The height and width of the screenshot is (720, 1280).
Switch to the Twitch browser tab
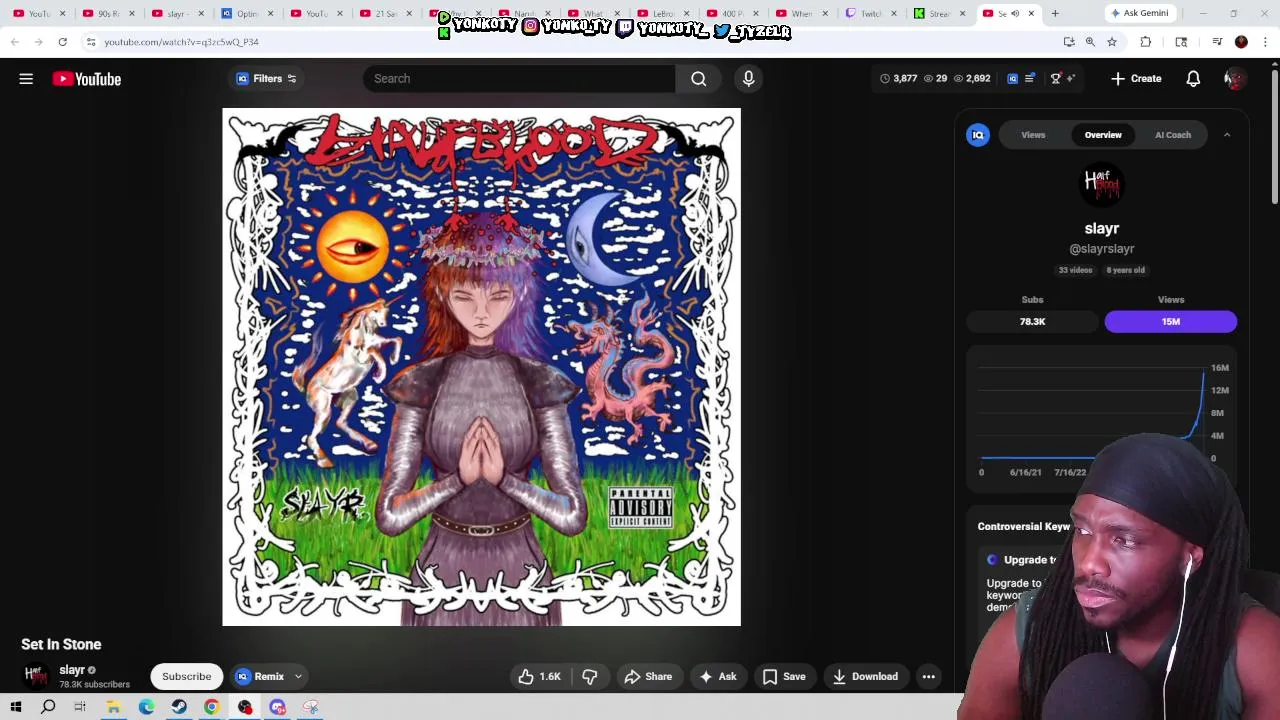pyautogui.click(x=871, y=13)
